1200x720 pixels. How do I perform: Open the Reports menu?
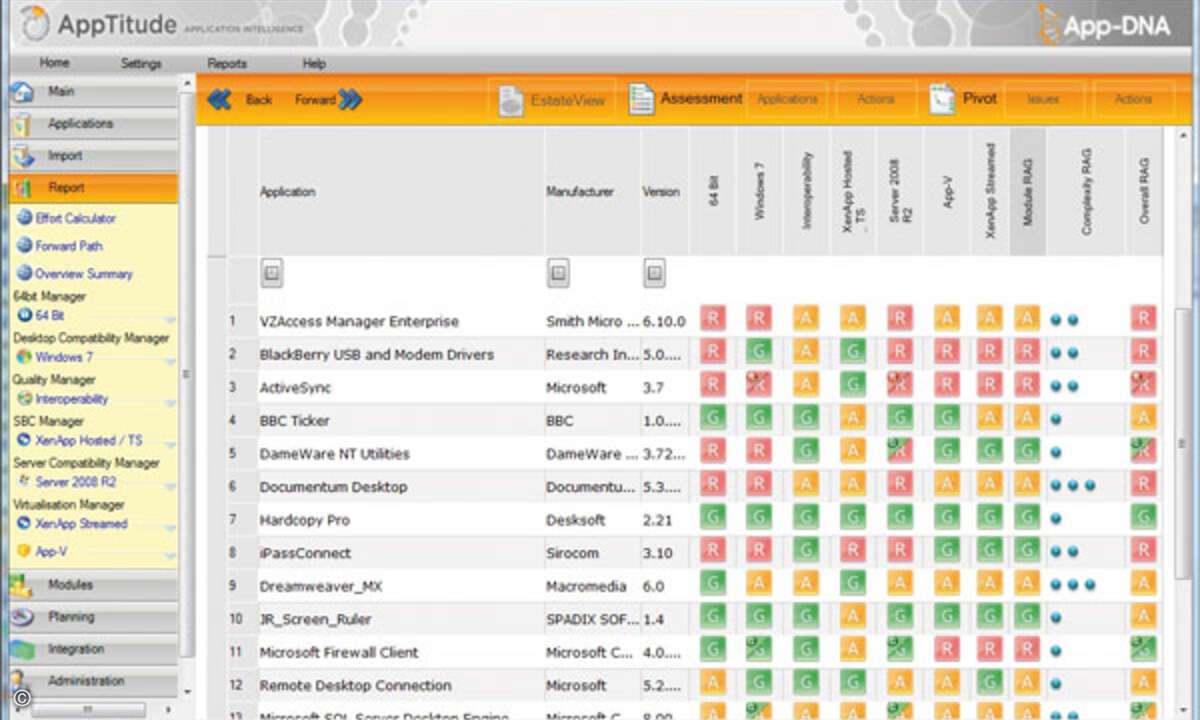point(227,63)
